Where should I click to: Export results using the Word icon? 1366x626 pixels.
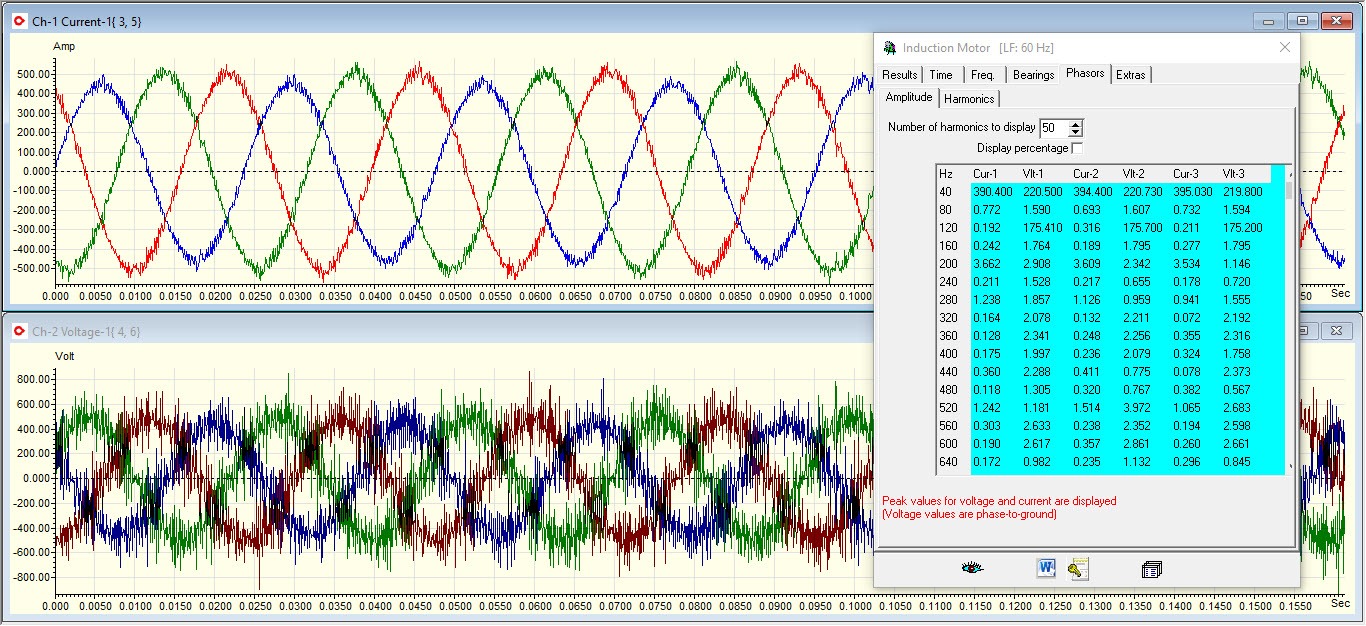[x=1046, y=568]
